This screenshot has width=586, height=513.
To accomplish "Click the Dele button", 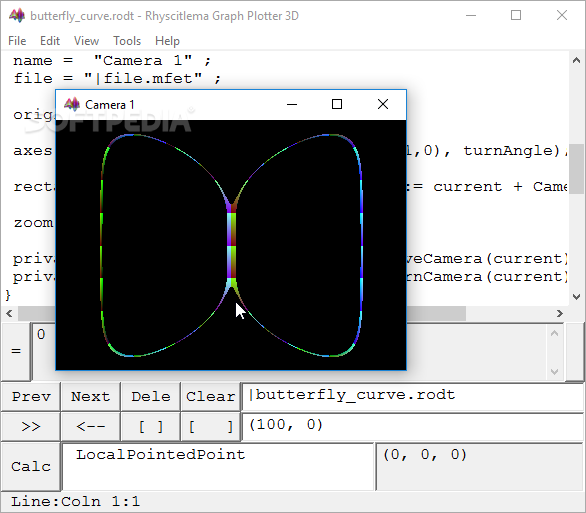I will click(x=151, y=396).
